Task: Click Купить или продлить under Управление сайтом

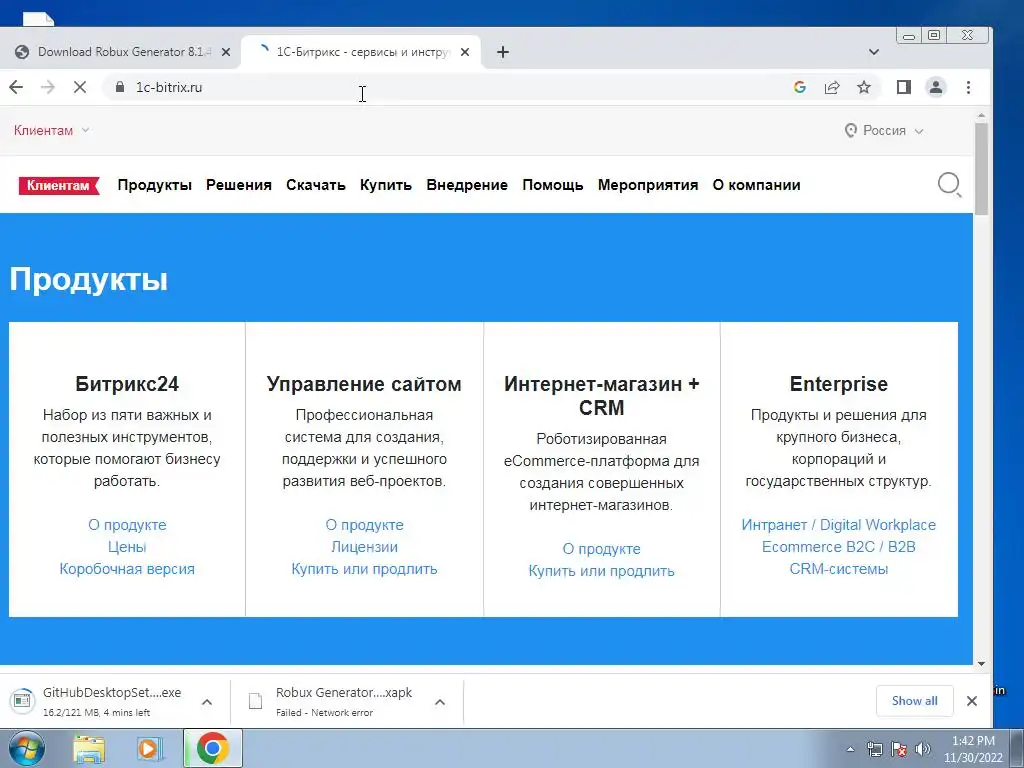Action: pyautogui.click(x=364, y=569)
